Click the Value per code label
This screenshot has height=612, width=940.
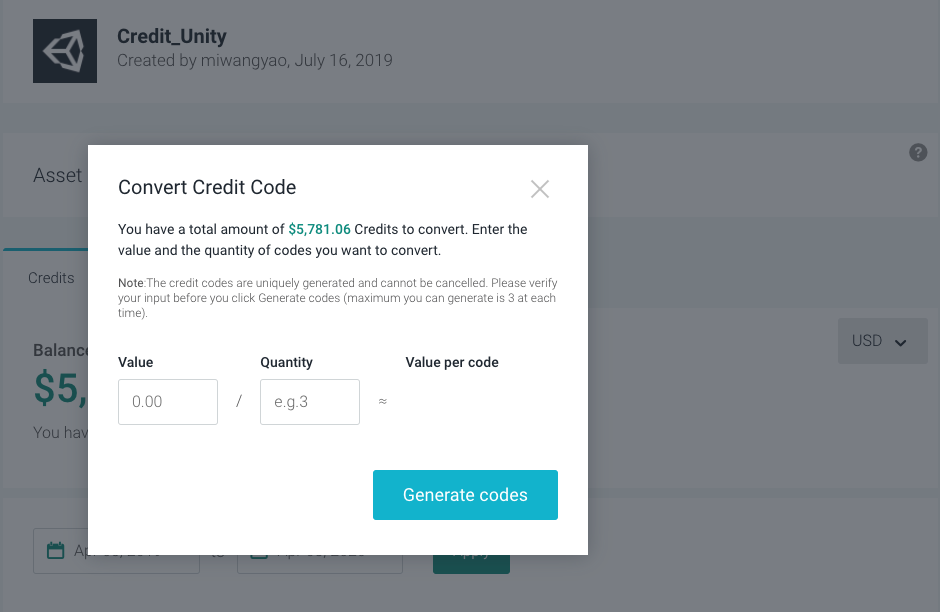click(452, 362)
